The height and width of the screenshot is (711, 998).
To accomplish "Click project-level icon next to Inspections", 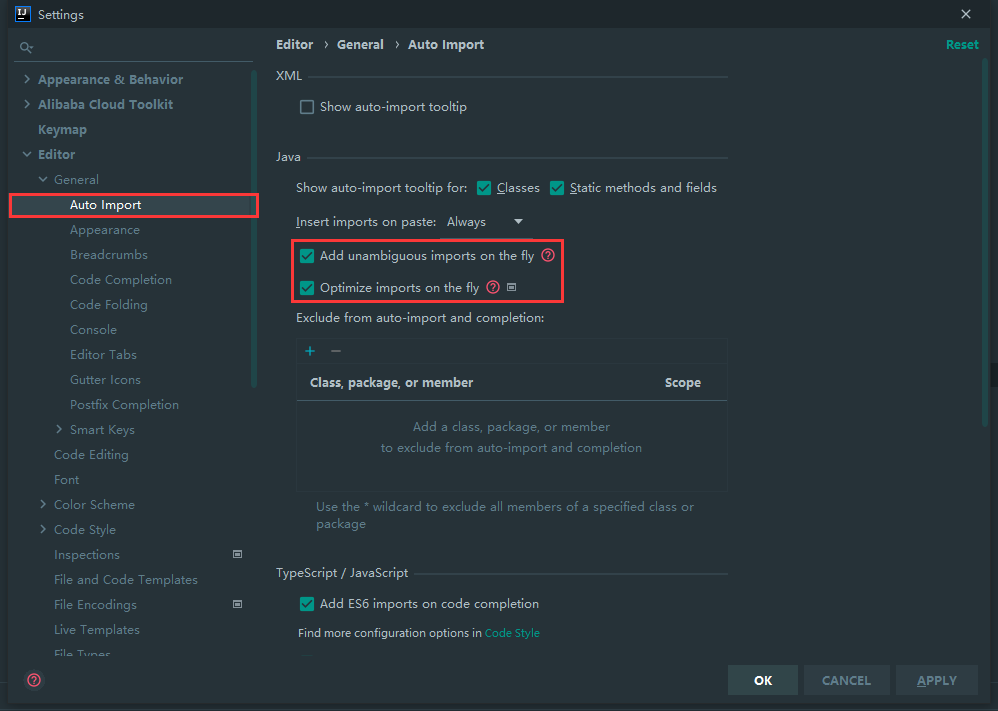I will tap(238, 554).
